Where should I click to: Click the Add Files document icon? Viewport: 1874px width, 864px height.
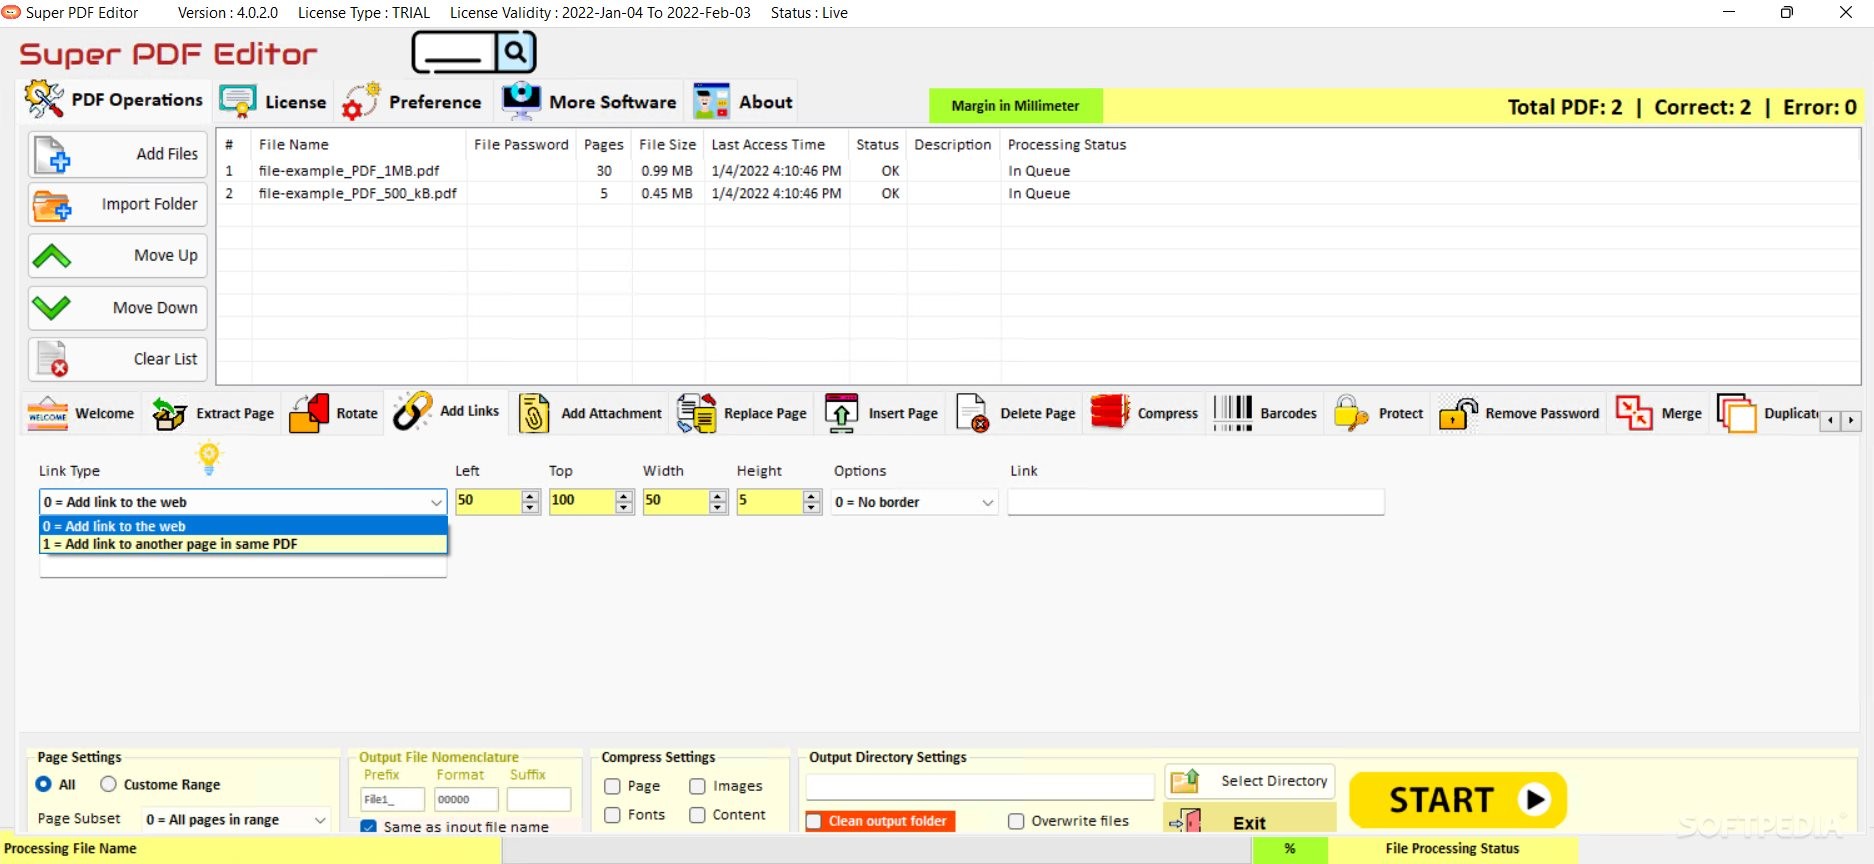point(52,155)
